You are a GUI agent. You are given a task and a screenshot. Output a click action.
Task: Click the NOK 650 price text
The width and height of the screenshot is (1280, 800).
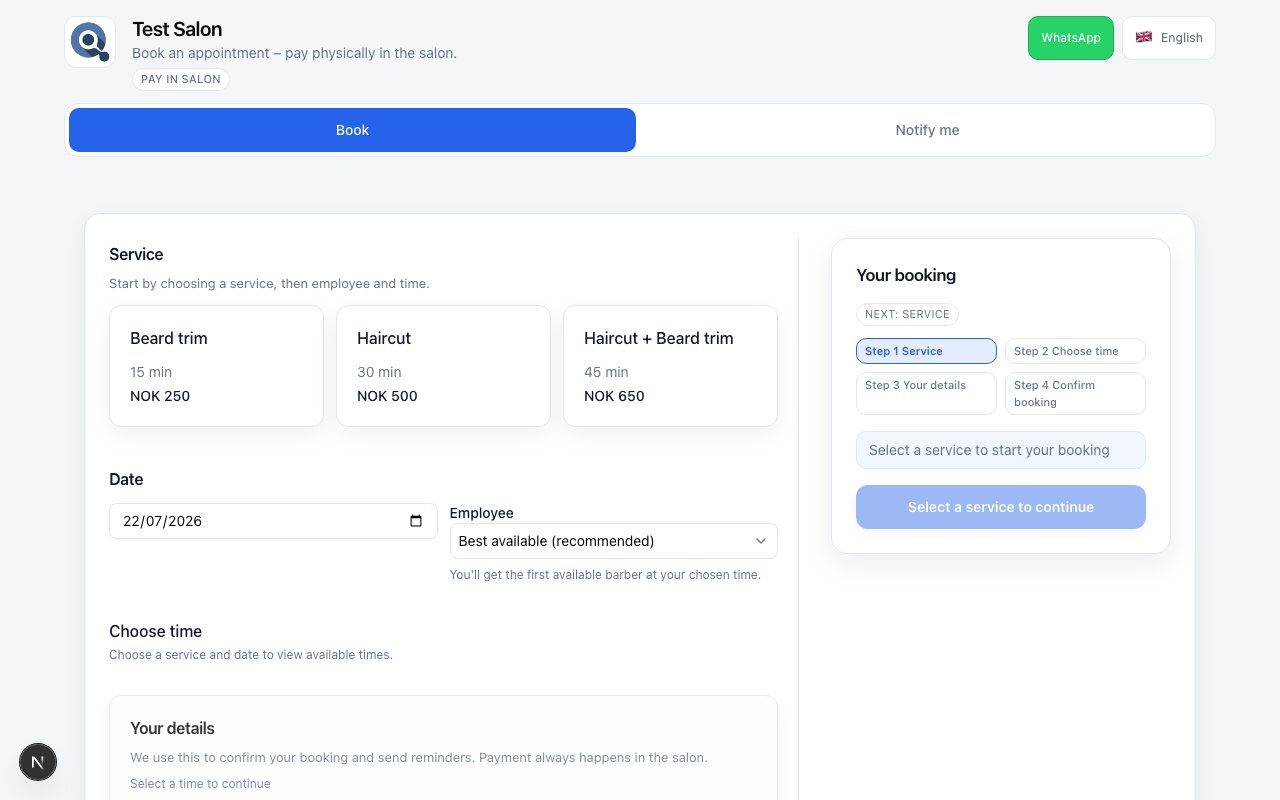[614, 396]
